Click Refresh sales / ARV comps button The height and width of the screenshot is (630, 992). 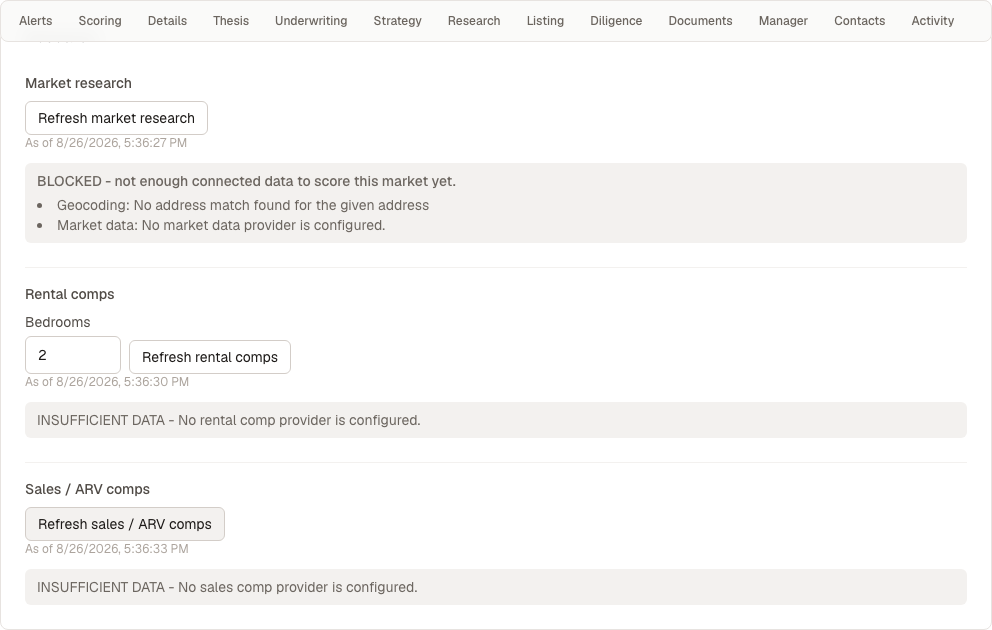pos(125,524)
